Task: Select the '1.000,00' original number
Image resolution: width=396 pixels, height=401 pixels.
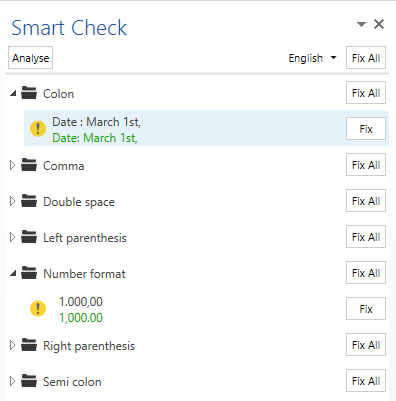Action: pyautogui.click(x=81, y=302)
